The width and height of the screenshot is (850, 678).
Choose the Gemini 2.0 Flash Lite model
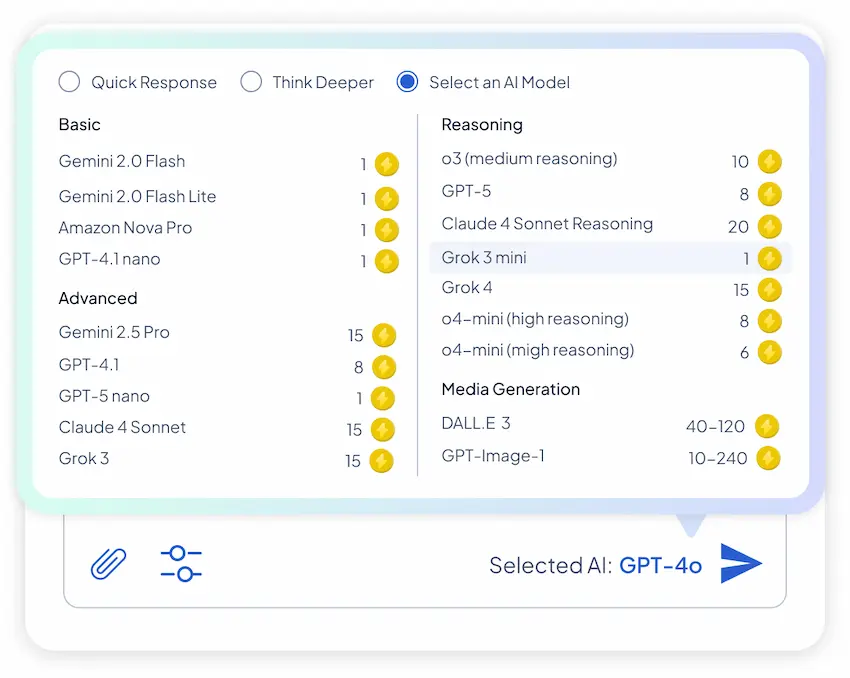click(x=137, y=196)
